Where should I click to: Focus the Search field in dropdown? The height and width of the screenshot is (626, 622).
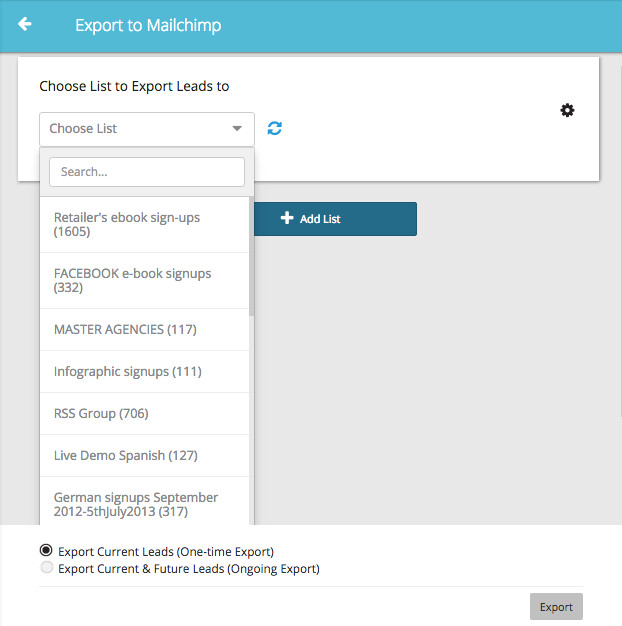147,172
